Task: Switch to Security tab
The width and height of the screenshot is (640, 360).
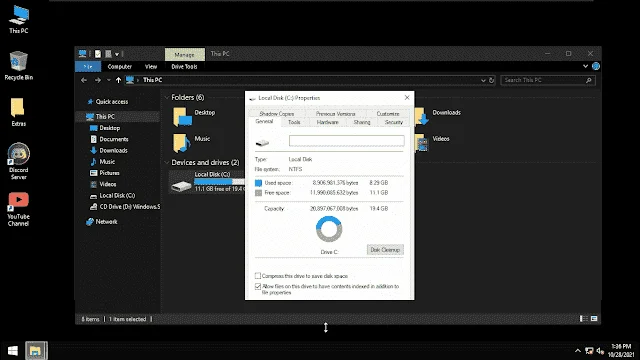Action: 394,122
